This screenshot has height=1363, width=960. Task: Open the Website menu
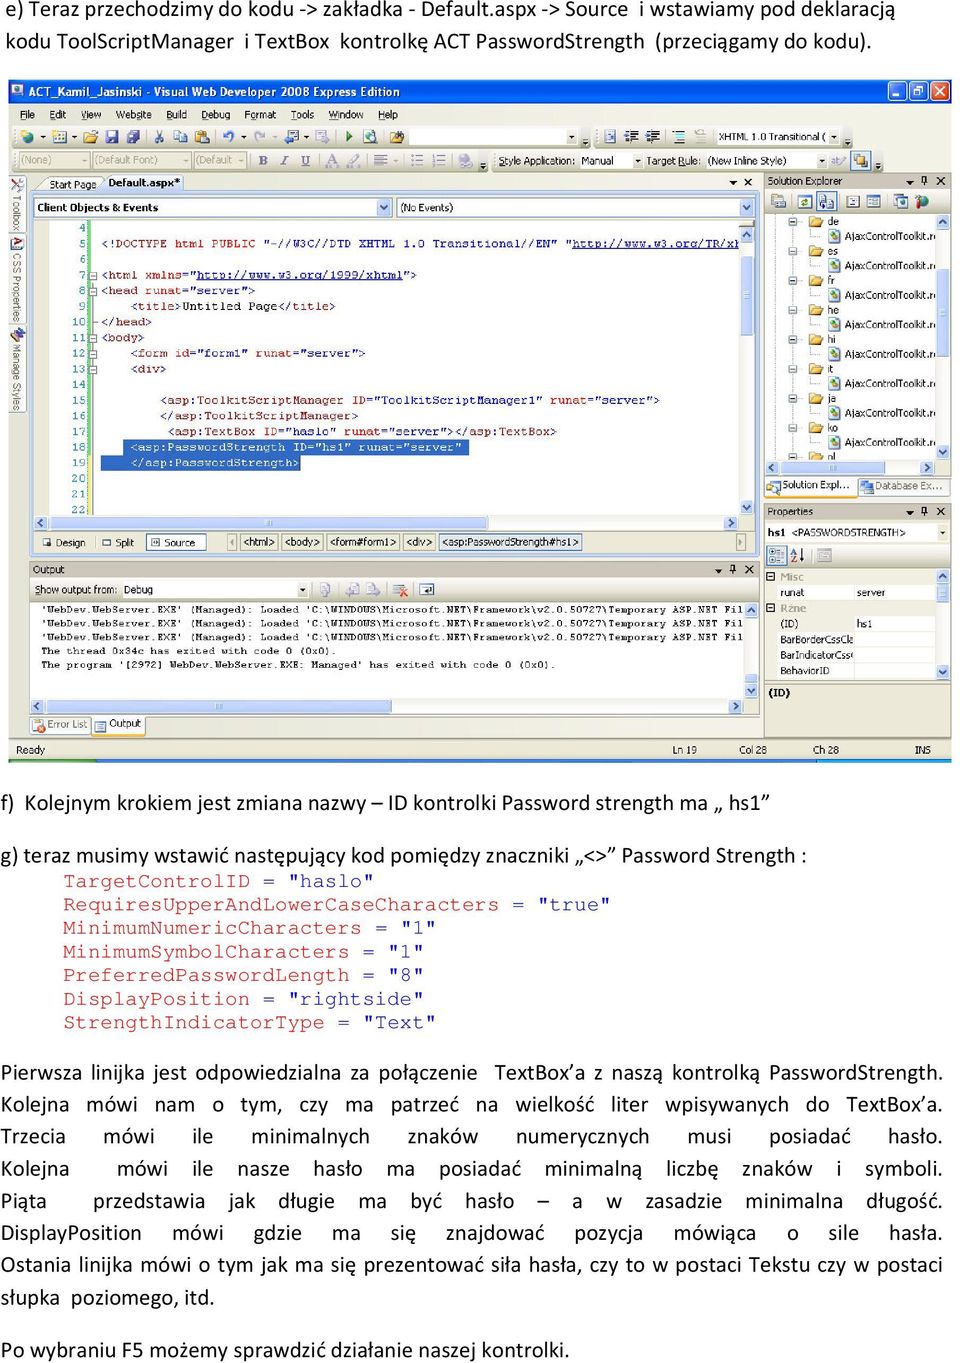pyautogui.click(x=134, y=115)
